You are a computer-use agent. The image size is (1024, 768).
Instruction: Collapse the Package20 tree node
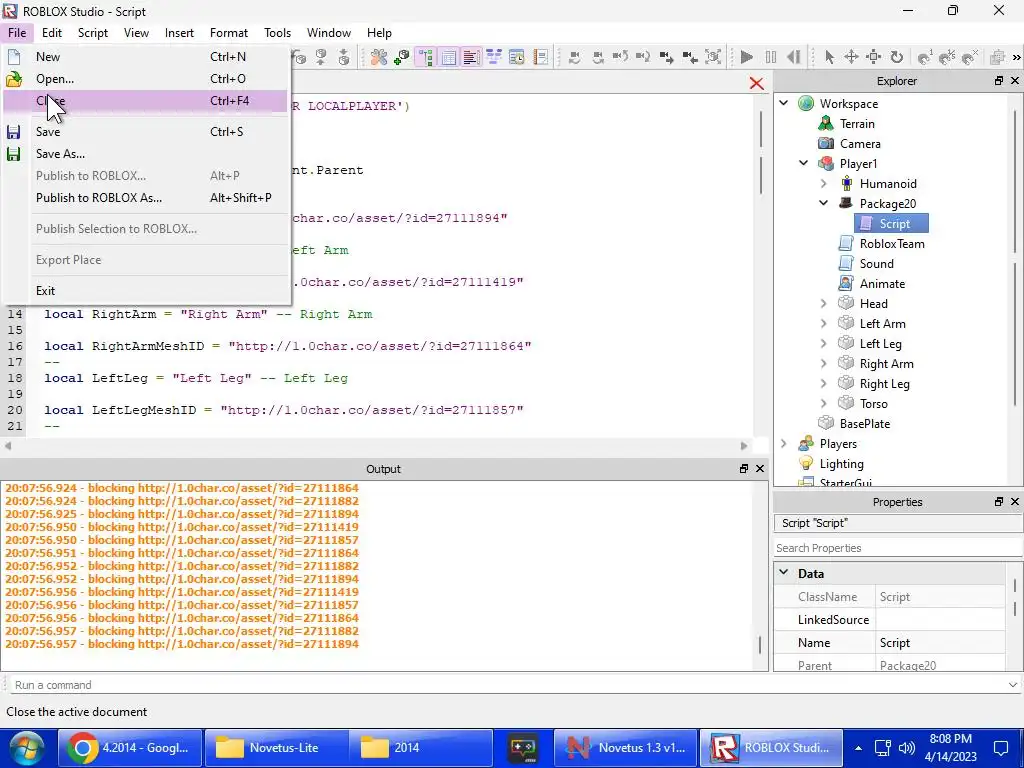[824, 203]
